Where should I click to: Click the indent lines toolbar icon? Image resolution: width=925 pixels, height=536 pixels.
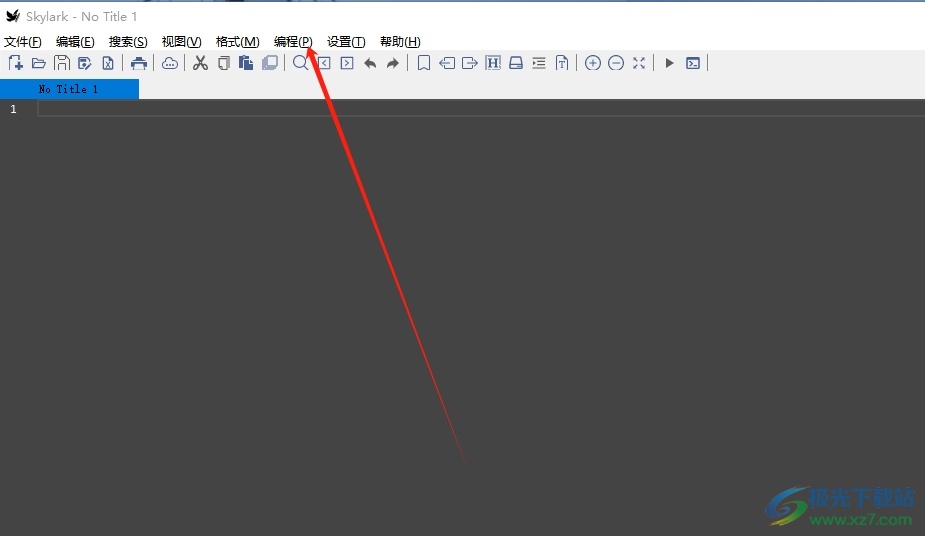(539, 63)
